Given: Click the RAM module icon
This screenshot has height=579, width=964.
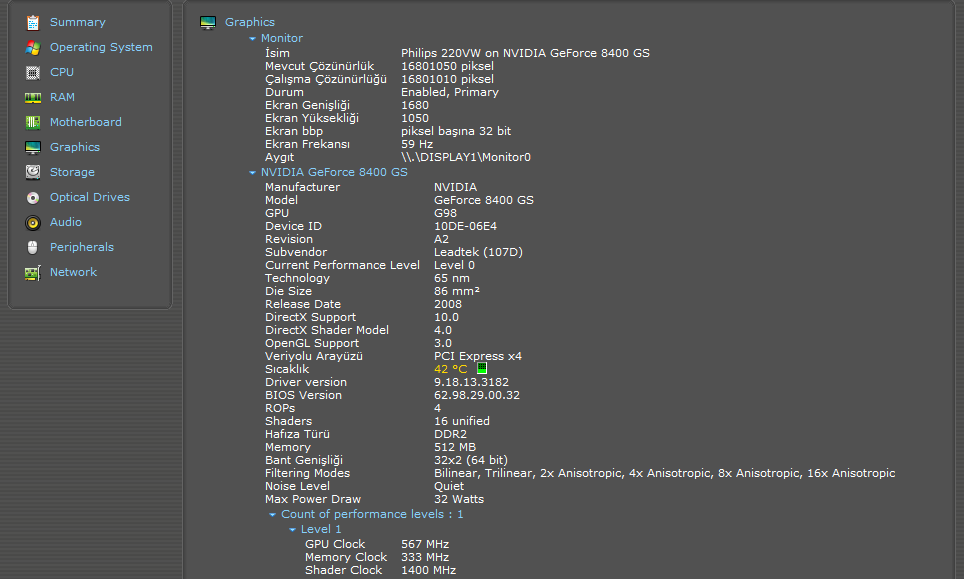Looking at the screenshot, I should coord(33,98).
